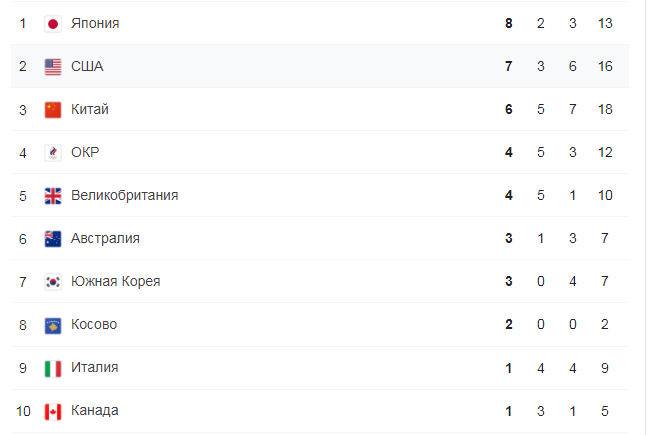Open the США country link

pyautogui.click(x=87, y=67)
